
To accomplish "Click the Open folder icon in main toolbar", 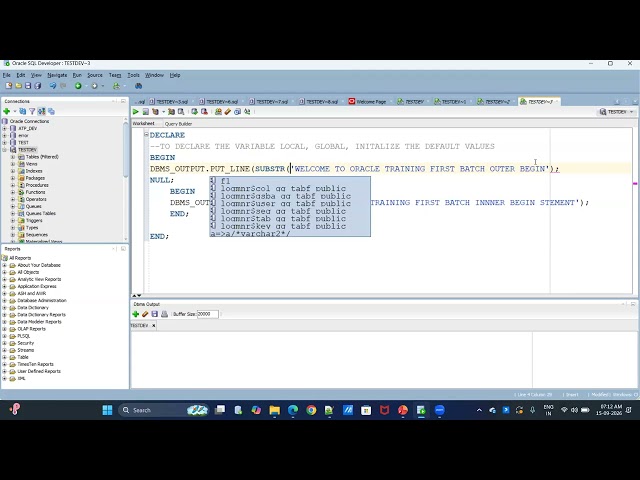I will [x=18, y=86].
